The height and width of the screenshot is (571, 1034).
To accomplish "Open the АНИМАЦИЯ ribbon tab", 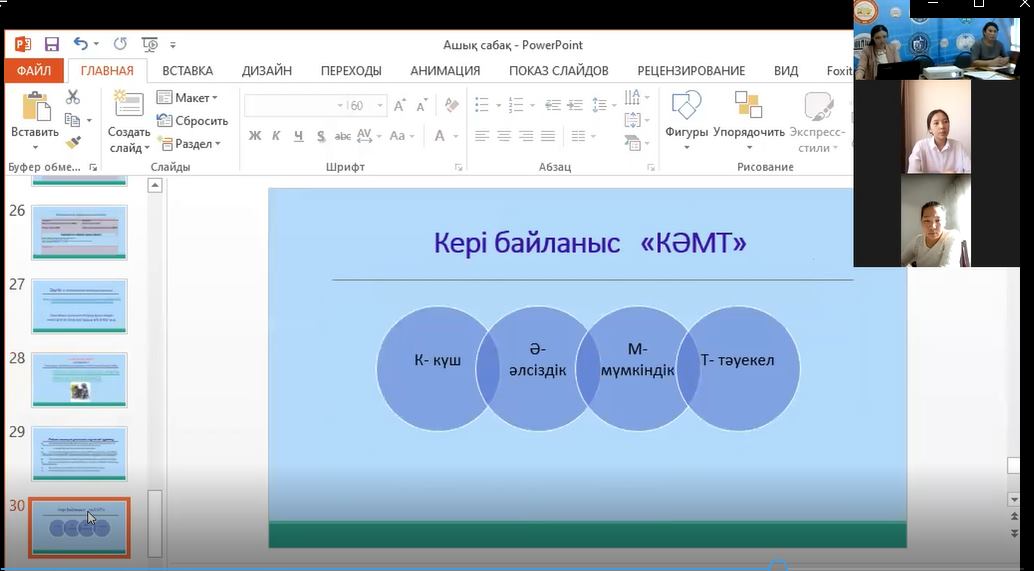I will tap(445, 71).
